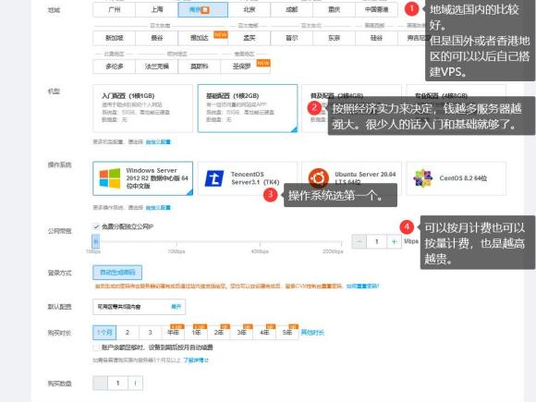Open the 了解详情 link
Viewport: 536px width, 402px height.
(196, 360)
